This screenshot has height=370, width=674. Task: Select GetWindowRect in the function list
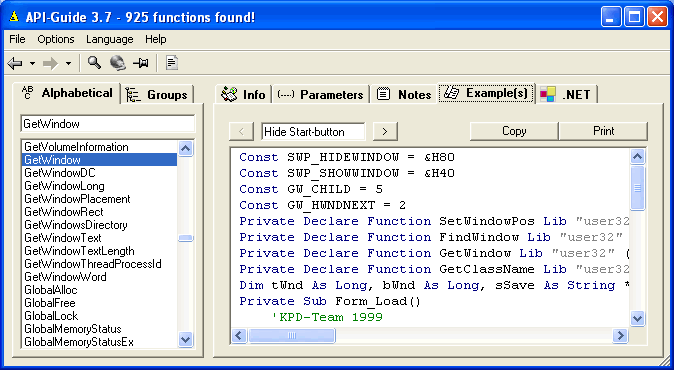point(99,212)
